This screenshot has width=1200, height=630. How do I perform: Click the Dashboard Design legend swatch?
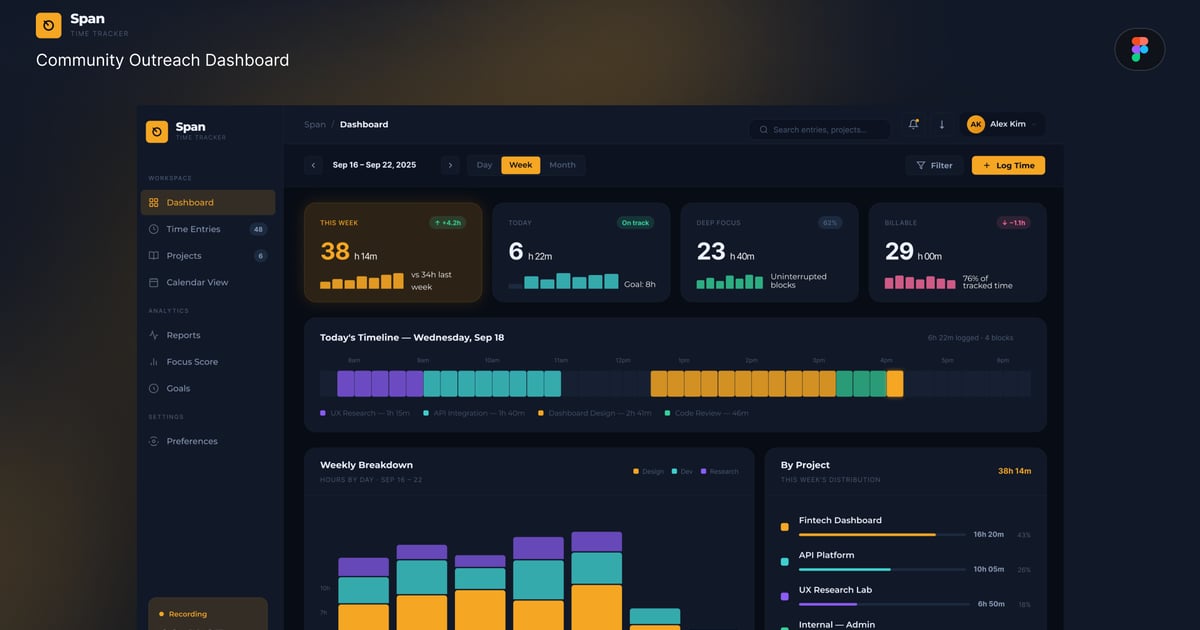(541, 413)
